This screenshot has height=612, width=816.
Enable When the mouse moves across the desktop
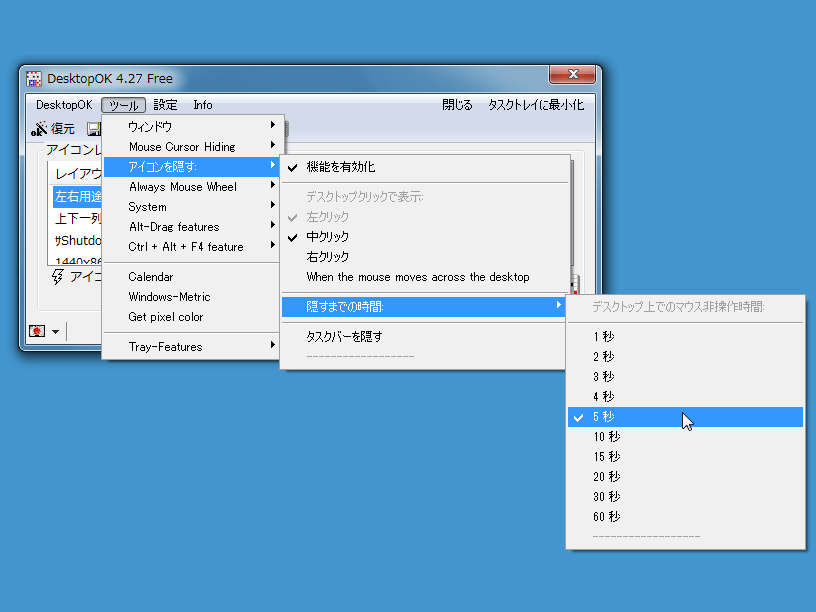point(425,277)
